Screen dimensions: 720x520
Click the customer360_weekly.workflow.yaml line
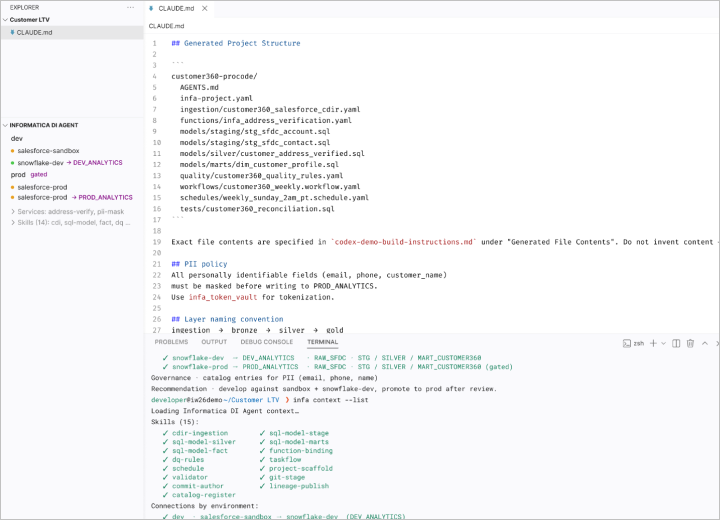(270, 187)
